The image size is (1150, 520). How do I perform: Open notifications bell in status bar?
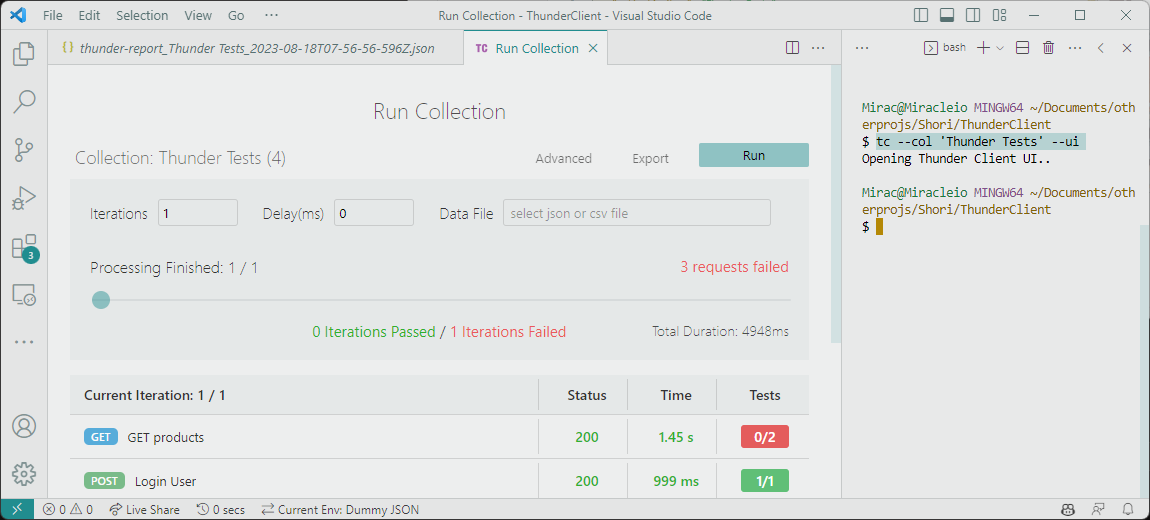point(1128,509)
